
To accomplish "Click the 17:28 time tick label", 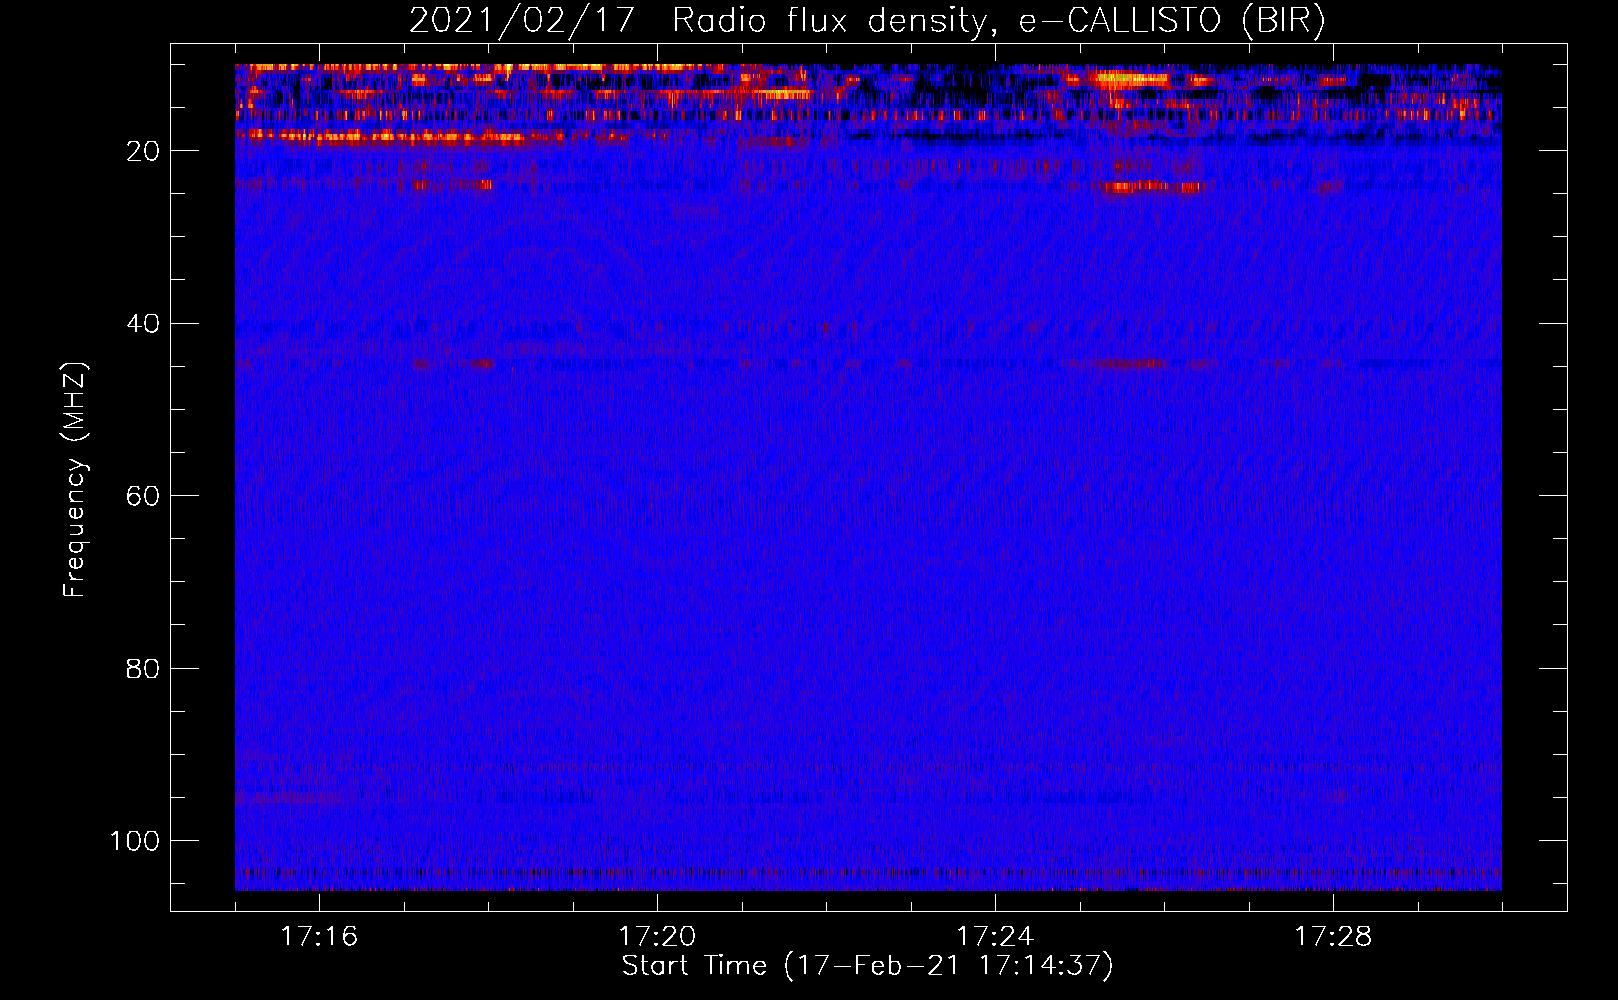I will (1333, 937).
